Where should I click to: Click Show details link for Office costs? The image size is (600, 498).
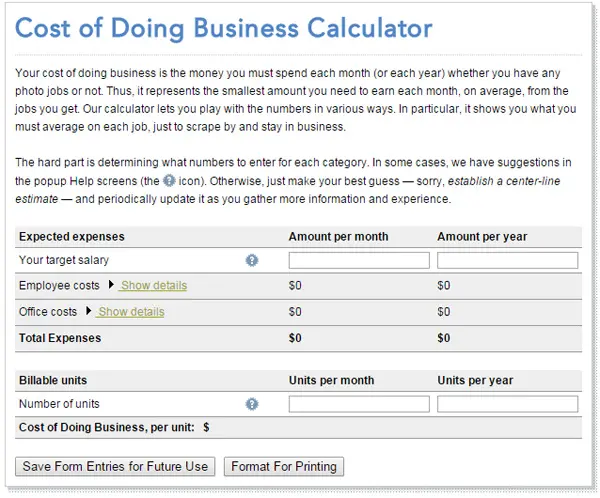[x=130, y=312]
